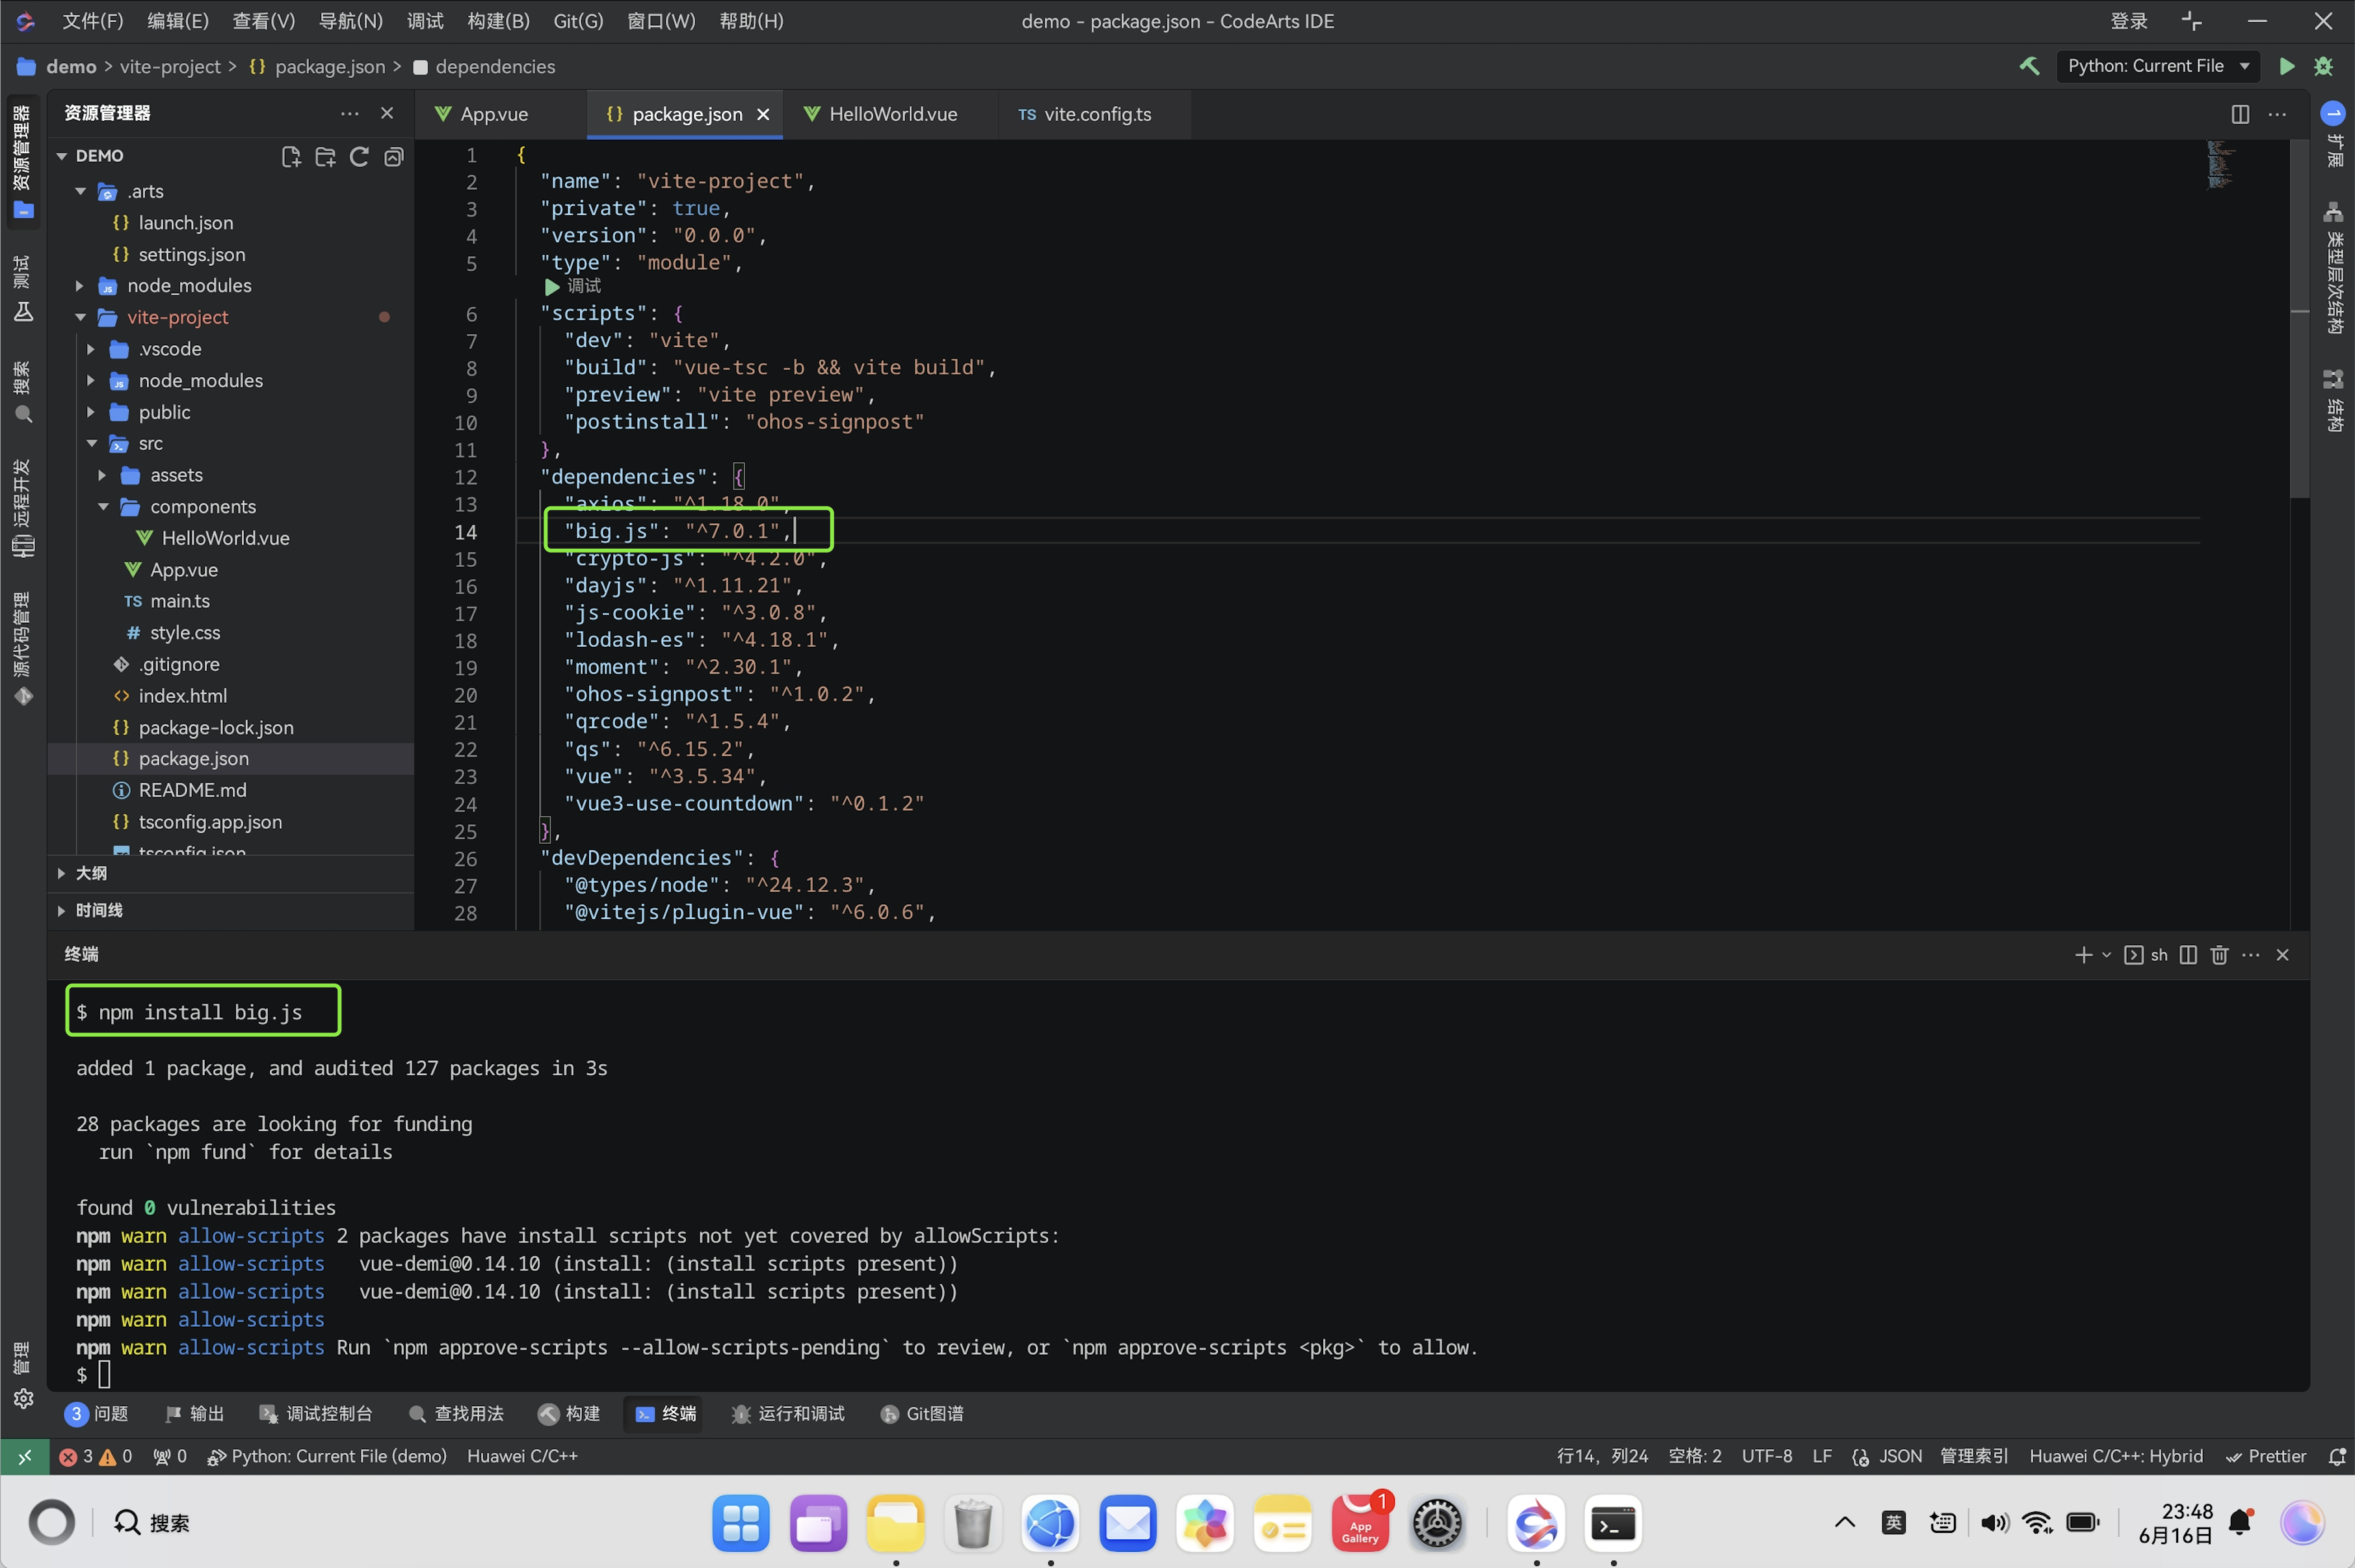Open notifications bell in status bar
The height and width of the screenshot is (1568, 2355).
pos(2336,1456)
